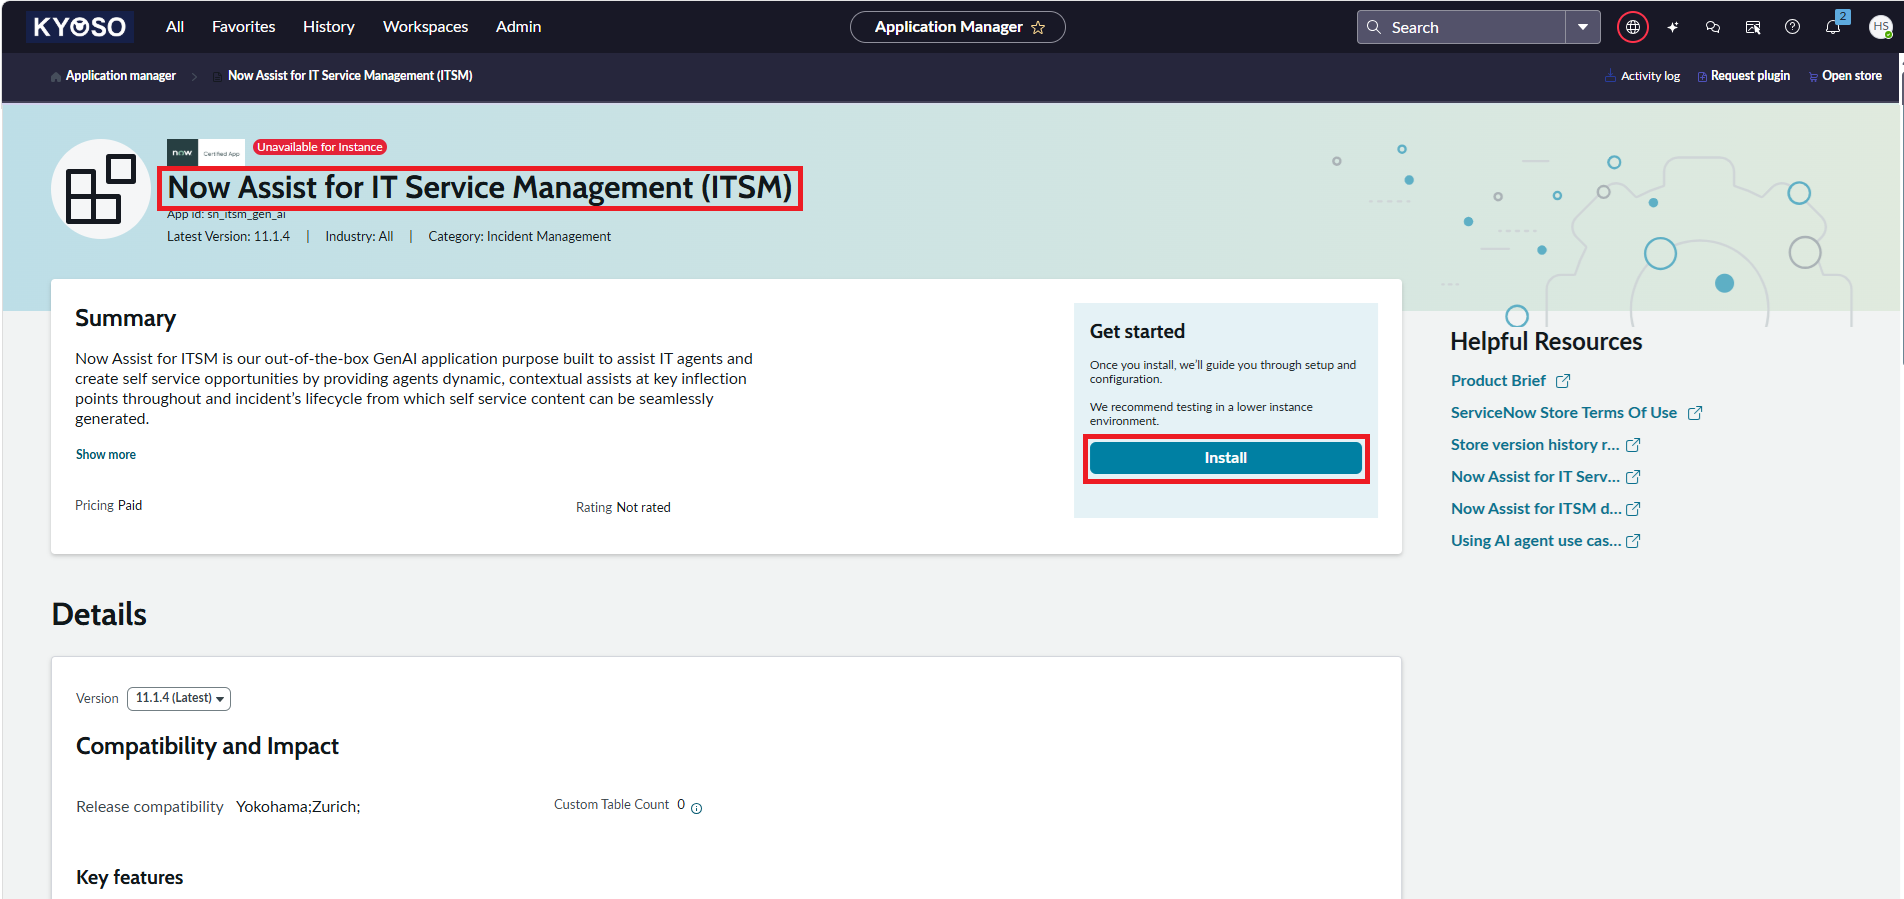Click the Custom Table Count info icon
The image size is (1904, 899).
pos(697,808)
